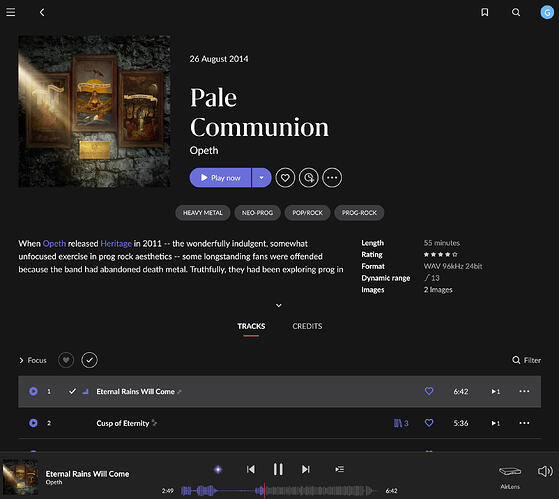The height and width of the screenshot is (499, 559).
Task: Toggle the selected-tracks checkmark filter
Action: (89, 360)
